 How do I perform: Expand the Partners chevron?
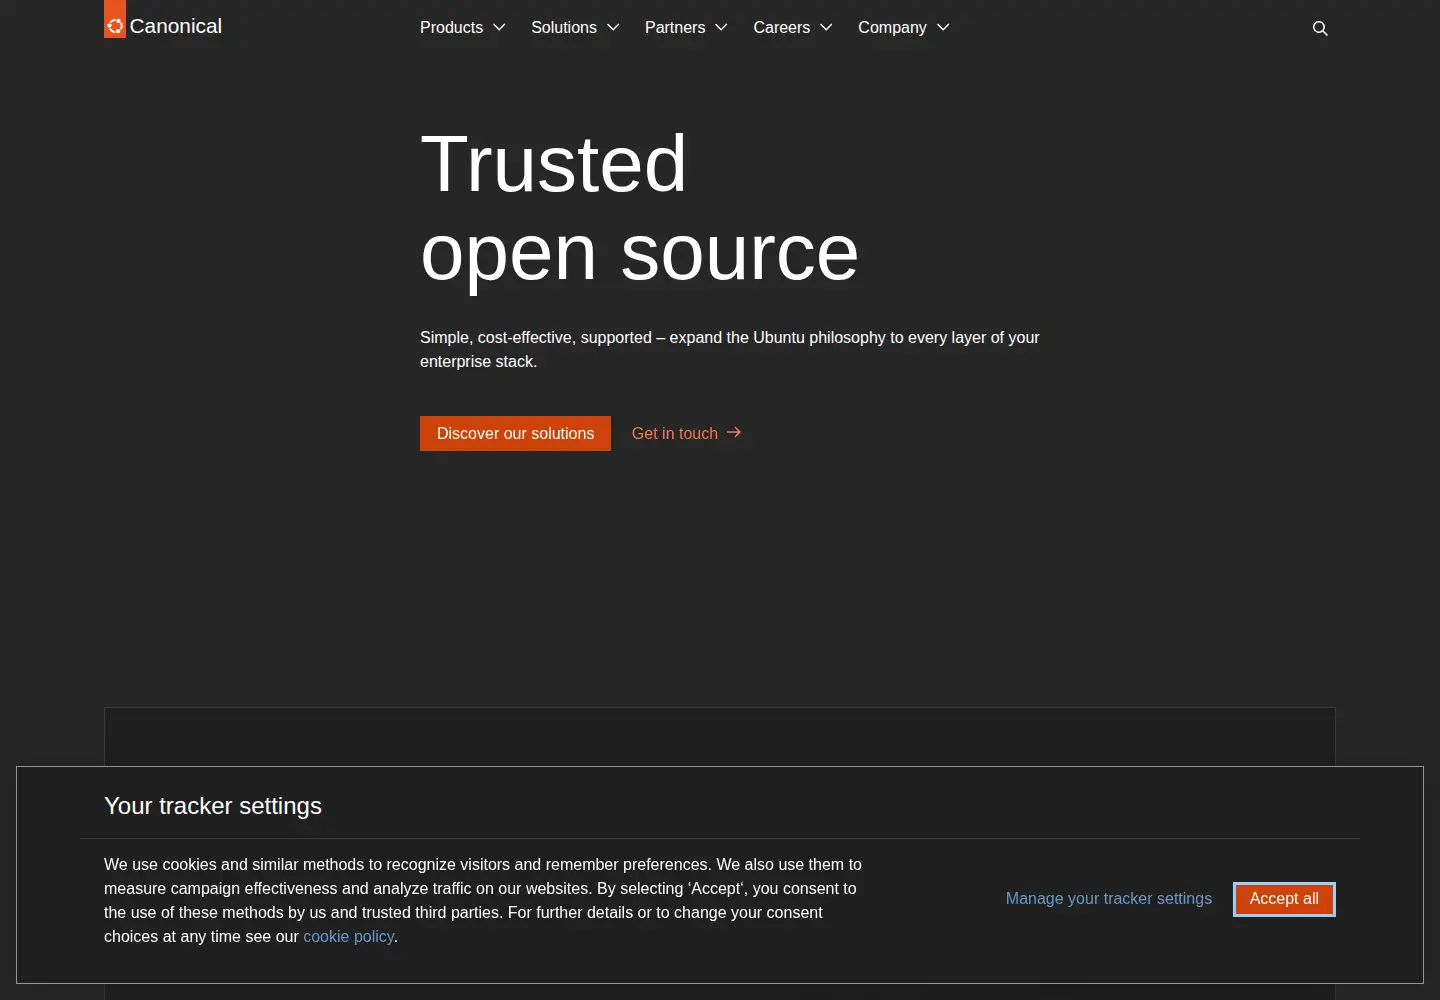point(721,27)
